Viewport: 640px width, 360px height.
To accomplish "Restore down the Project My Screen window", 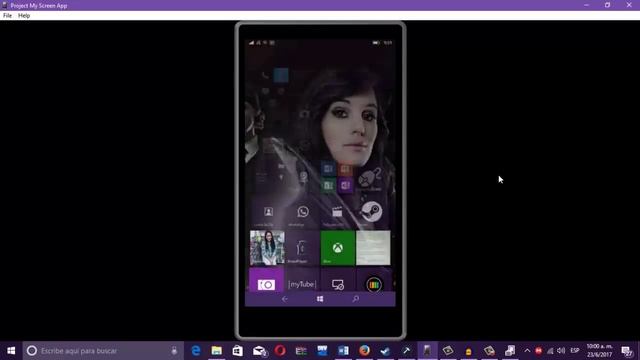I will pos(607,5).
